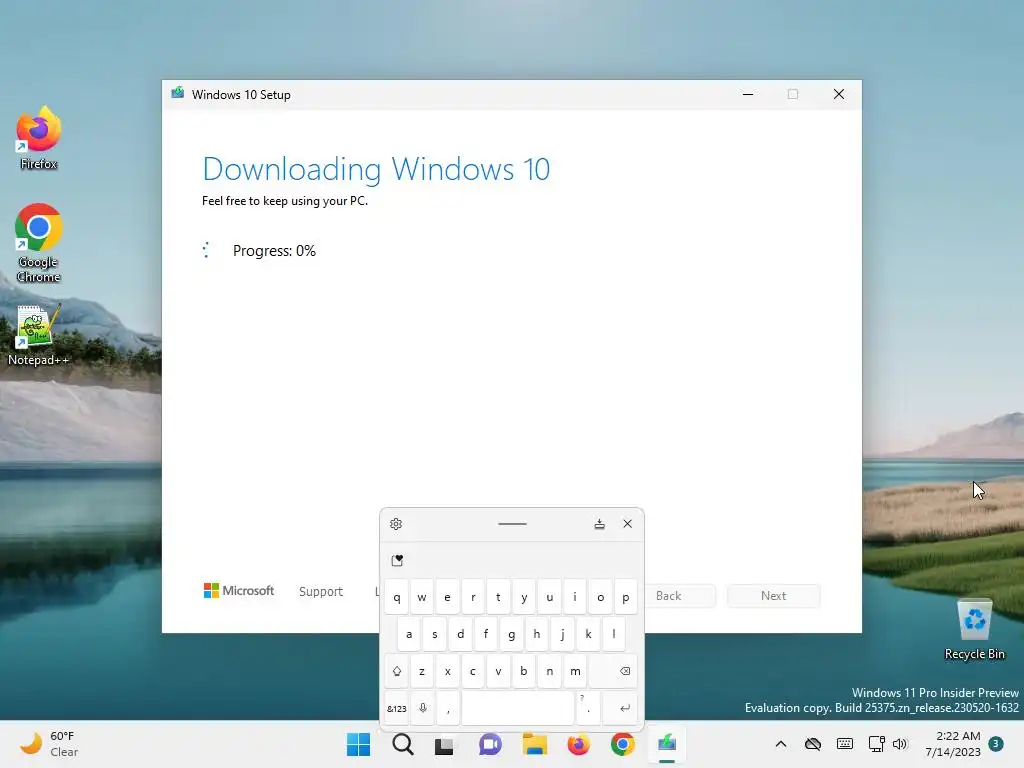This screenshot has width=1024, height=768.
Task: Tap the &123 symbols key
Action: (x=396, y=708)
